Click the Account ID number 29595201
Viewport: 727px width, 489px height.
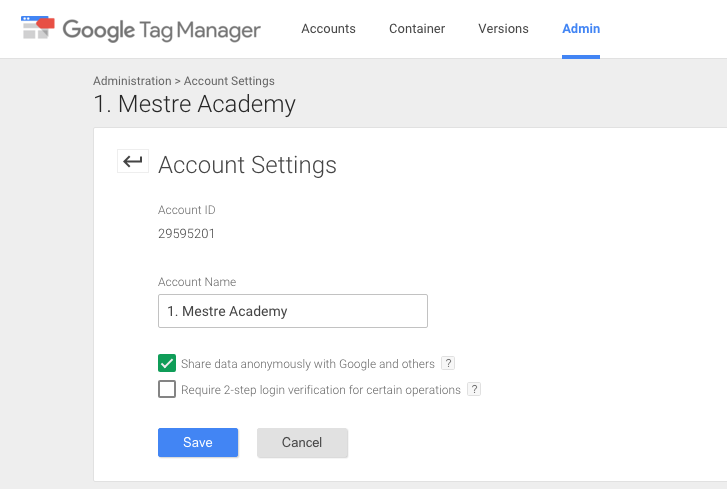tap(186, 234)
